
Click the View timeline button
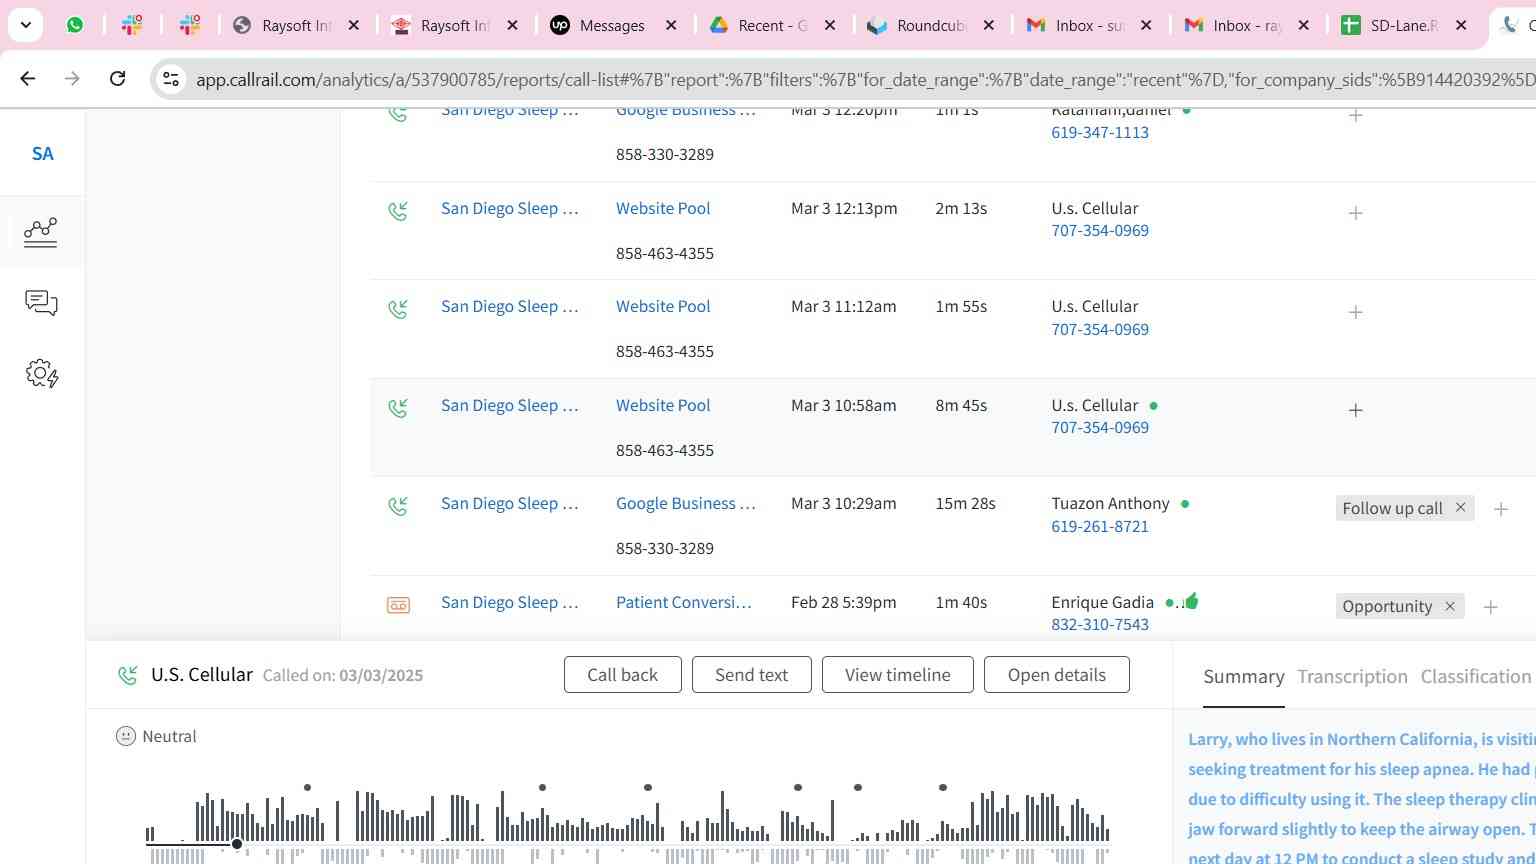tap(897, 675)
